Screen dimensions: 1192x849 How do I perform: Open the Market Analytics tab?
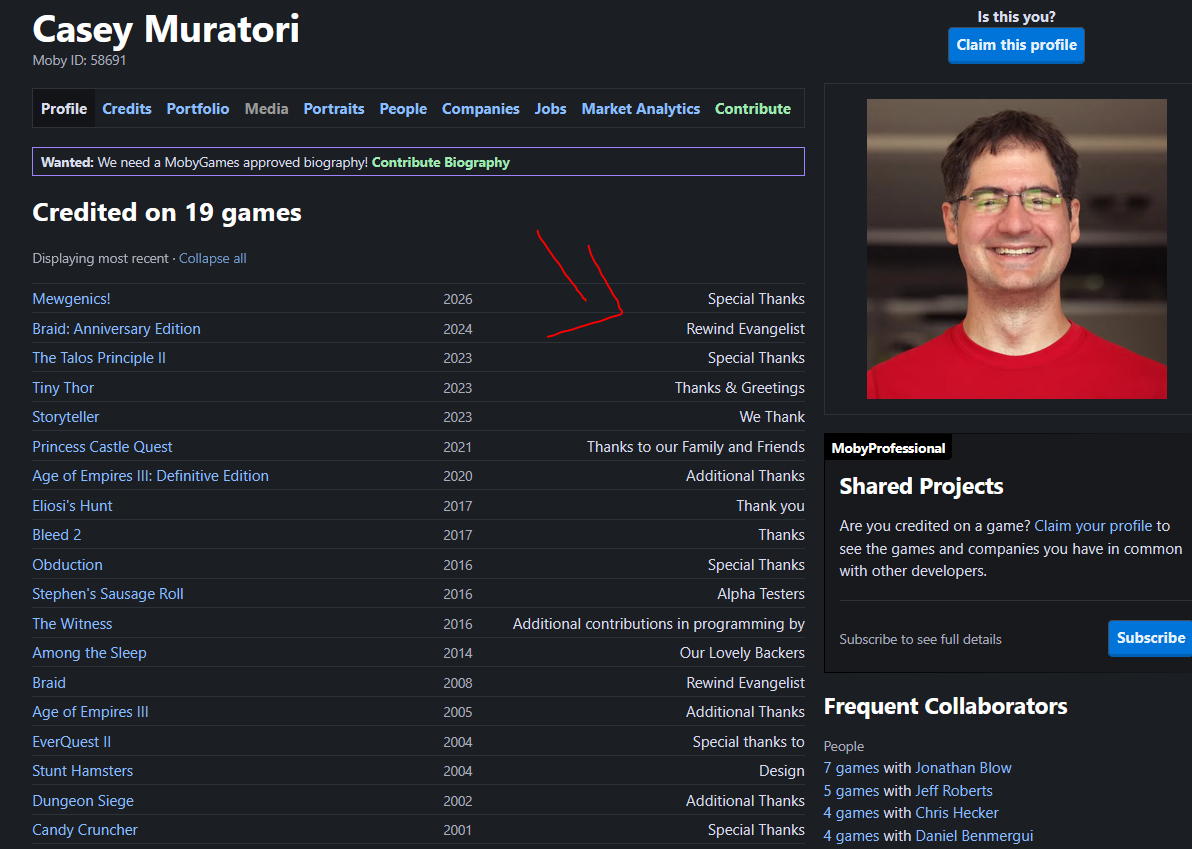[641, 109]
